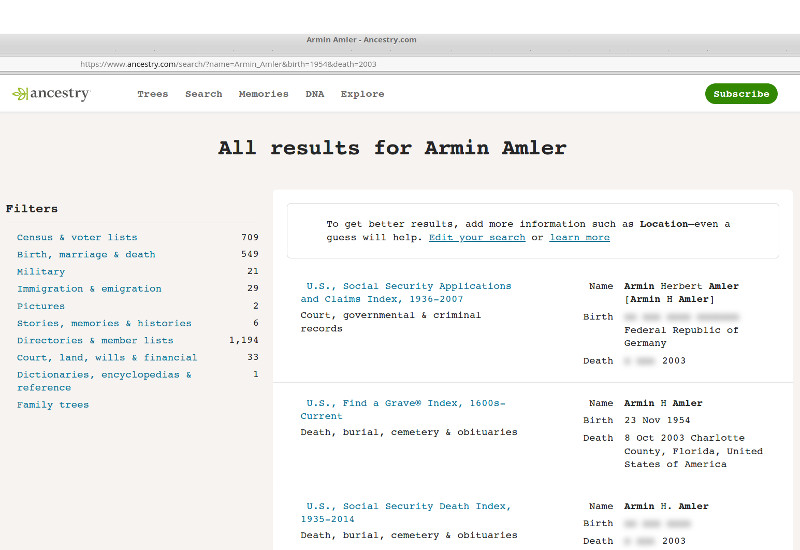Filter by Military records
Viewport: 800px width, 550px height.
click(x=41, y=271)
